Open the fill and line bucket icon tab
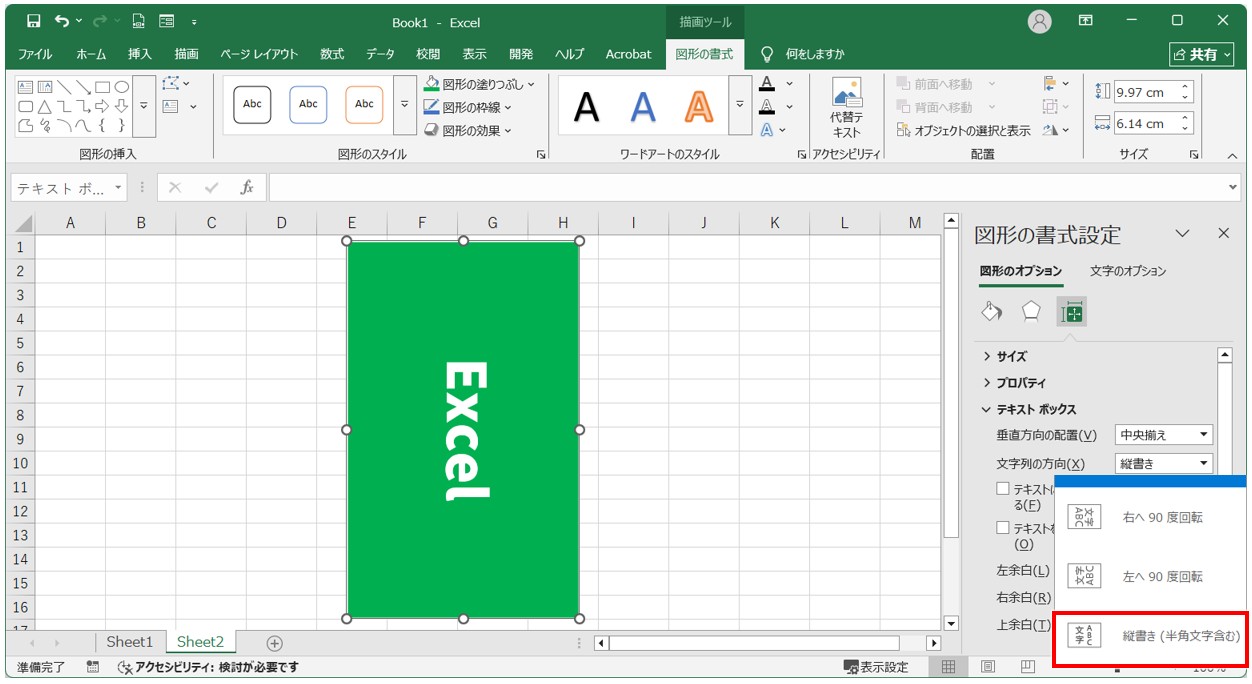Screen dimensions: 1252x684 991,312
